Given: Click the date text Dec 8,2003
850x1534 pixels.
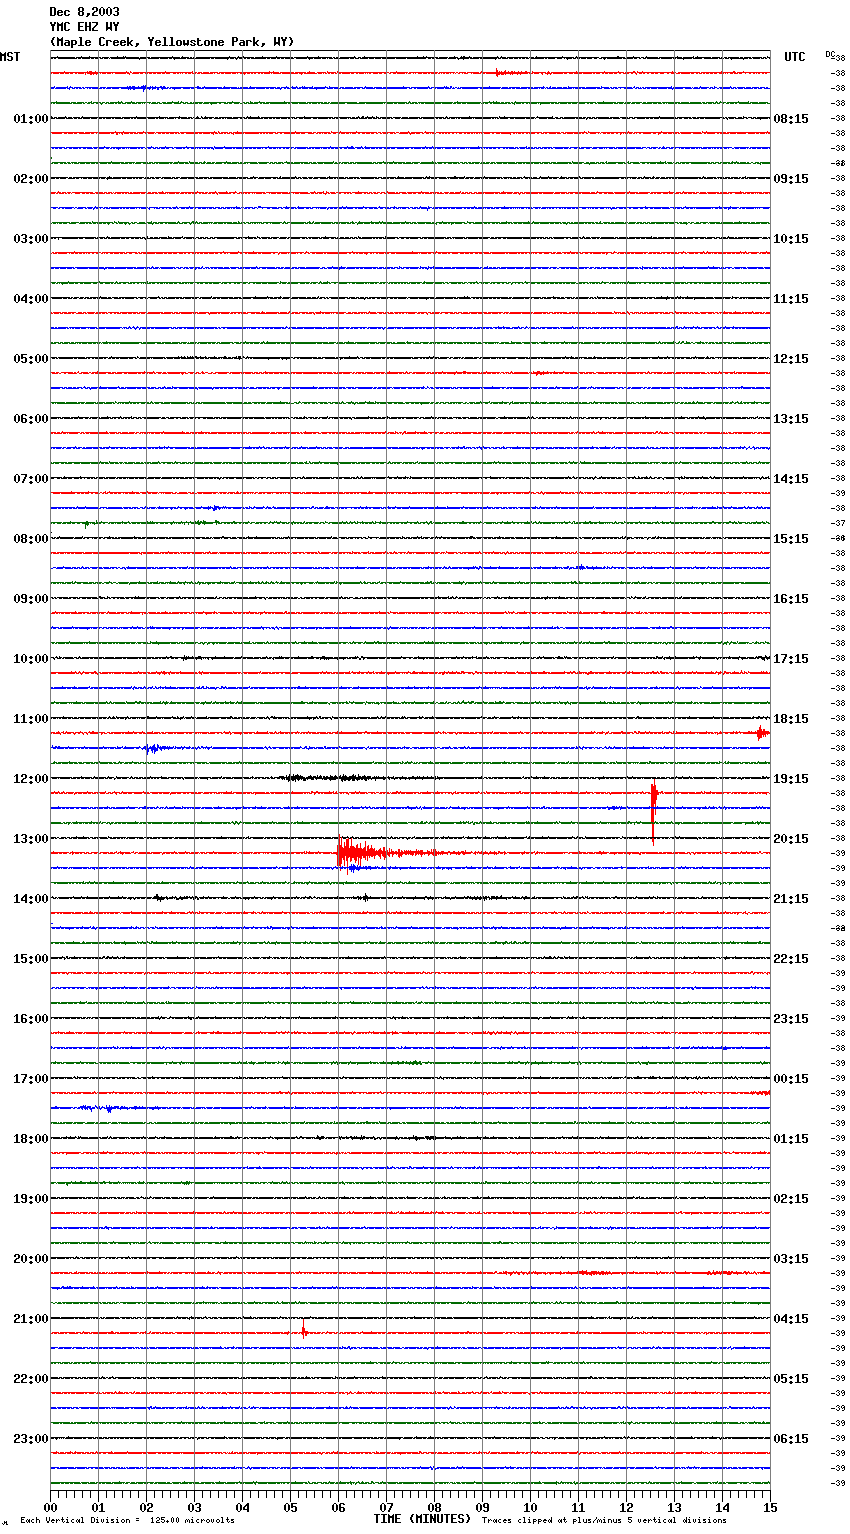Looking at the screenshot, I should (84, 12).
